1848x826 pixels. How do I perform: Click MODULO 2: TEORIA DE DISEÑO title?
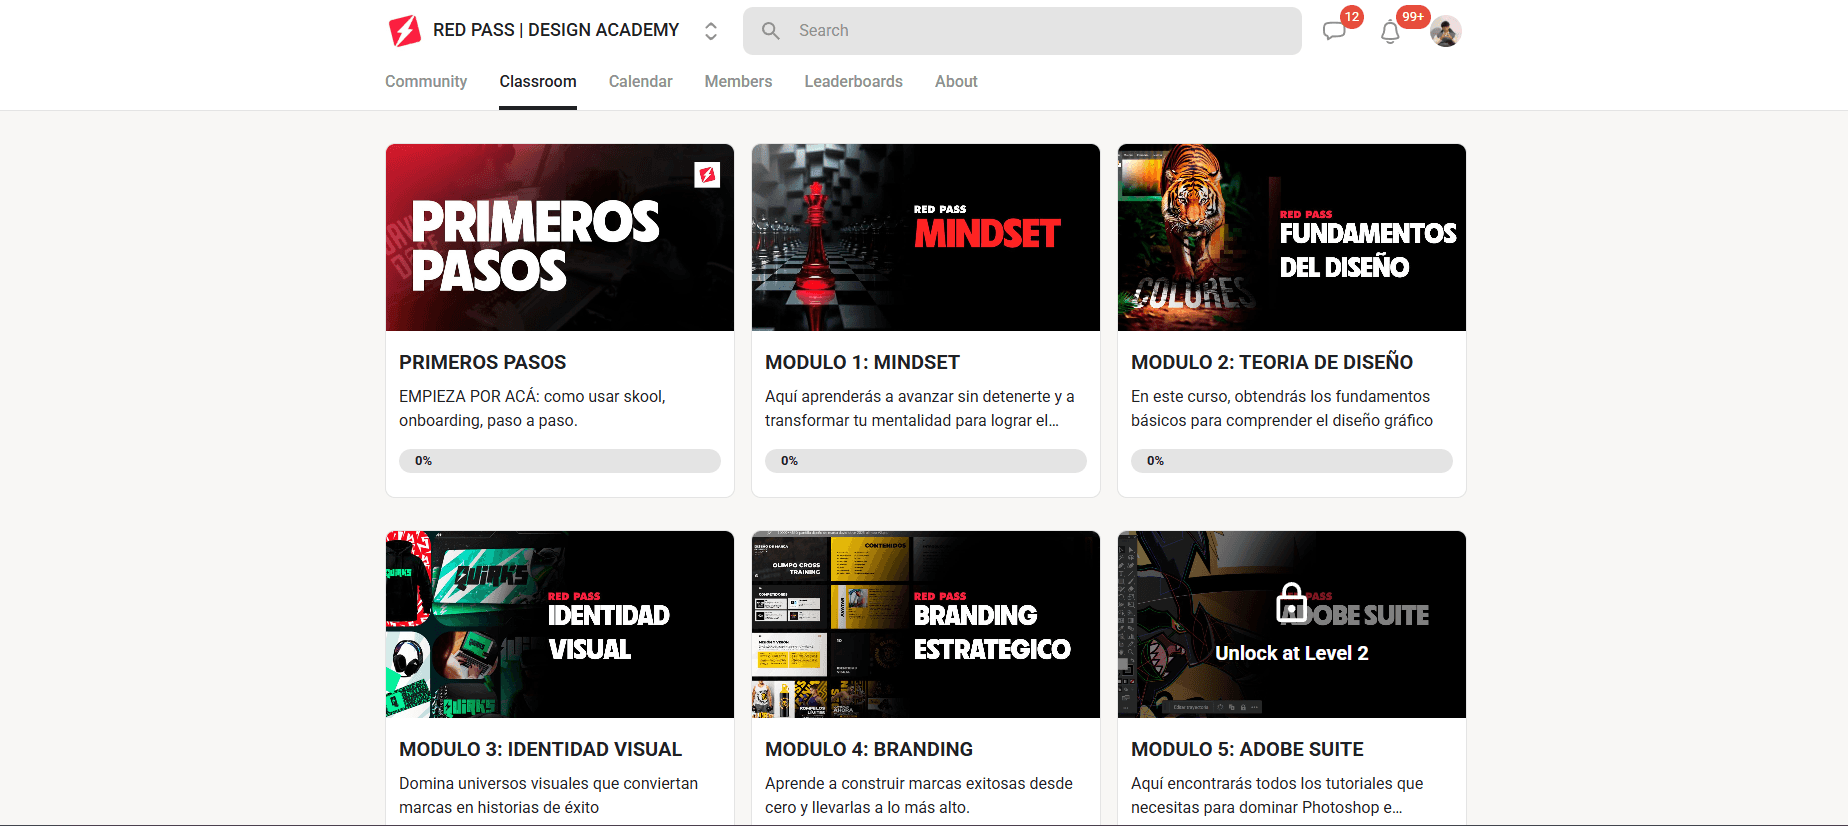[1272, 362]
